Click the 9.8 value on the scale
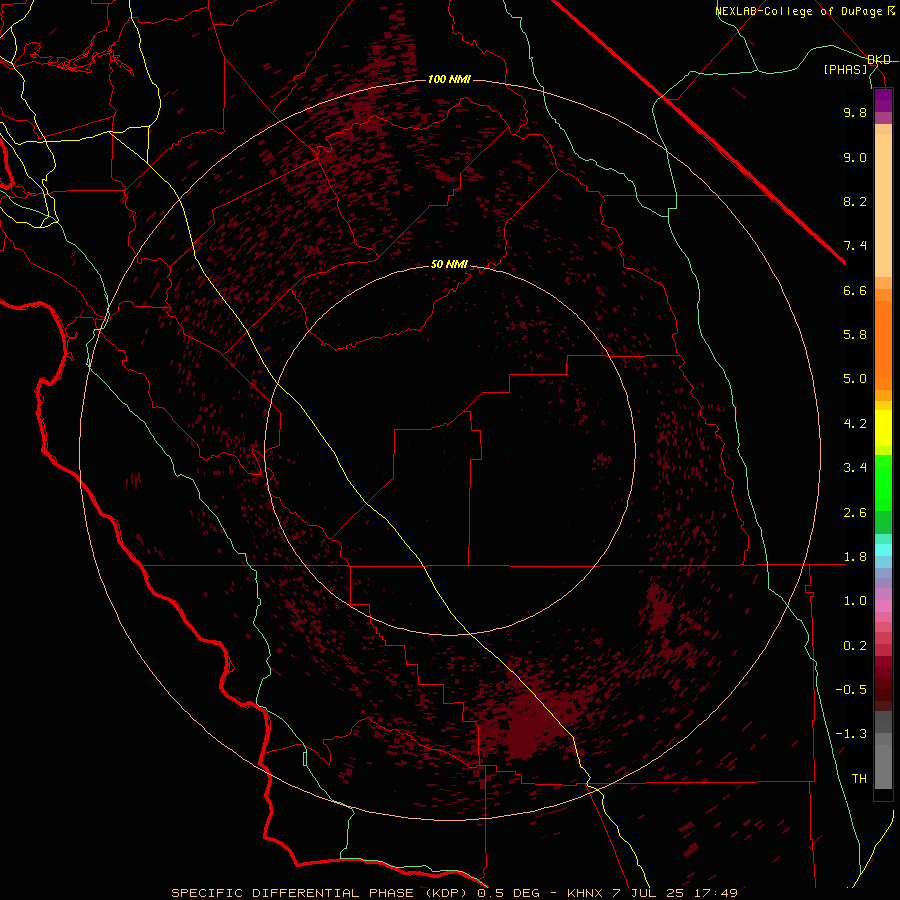The width and height of the screenshot is (900, 900). click(855, 112)
